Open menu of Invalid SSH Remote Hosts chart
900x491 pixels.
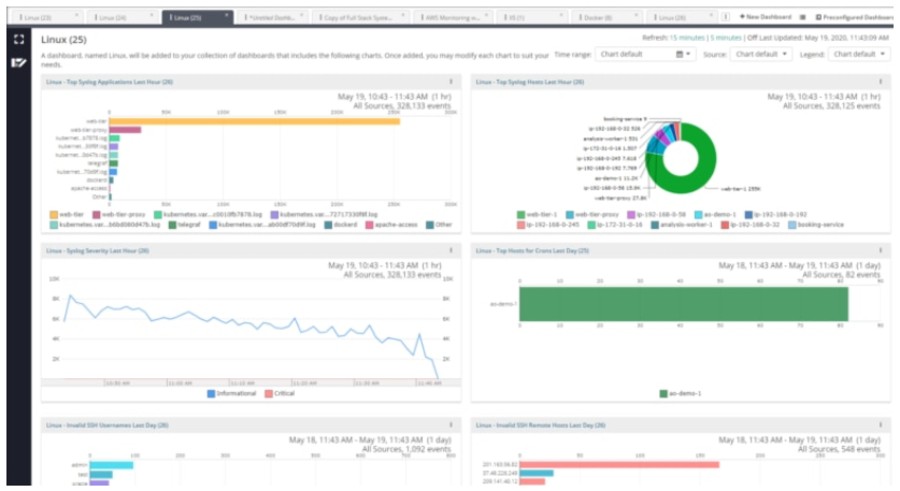point(880,426)
